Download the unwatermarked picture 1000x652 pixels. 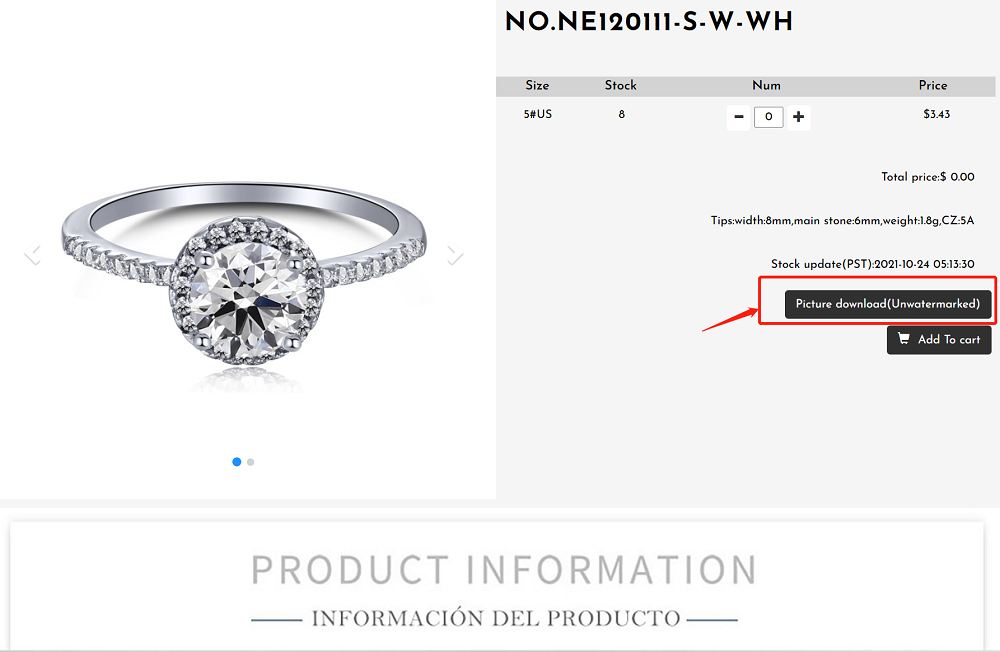coord(888,304)
